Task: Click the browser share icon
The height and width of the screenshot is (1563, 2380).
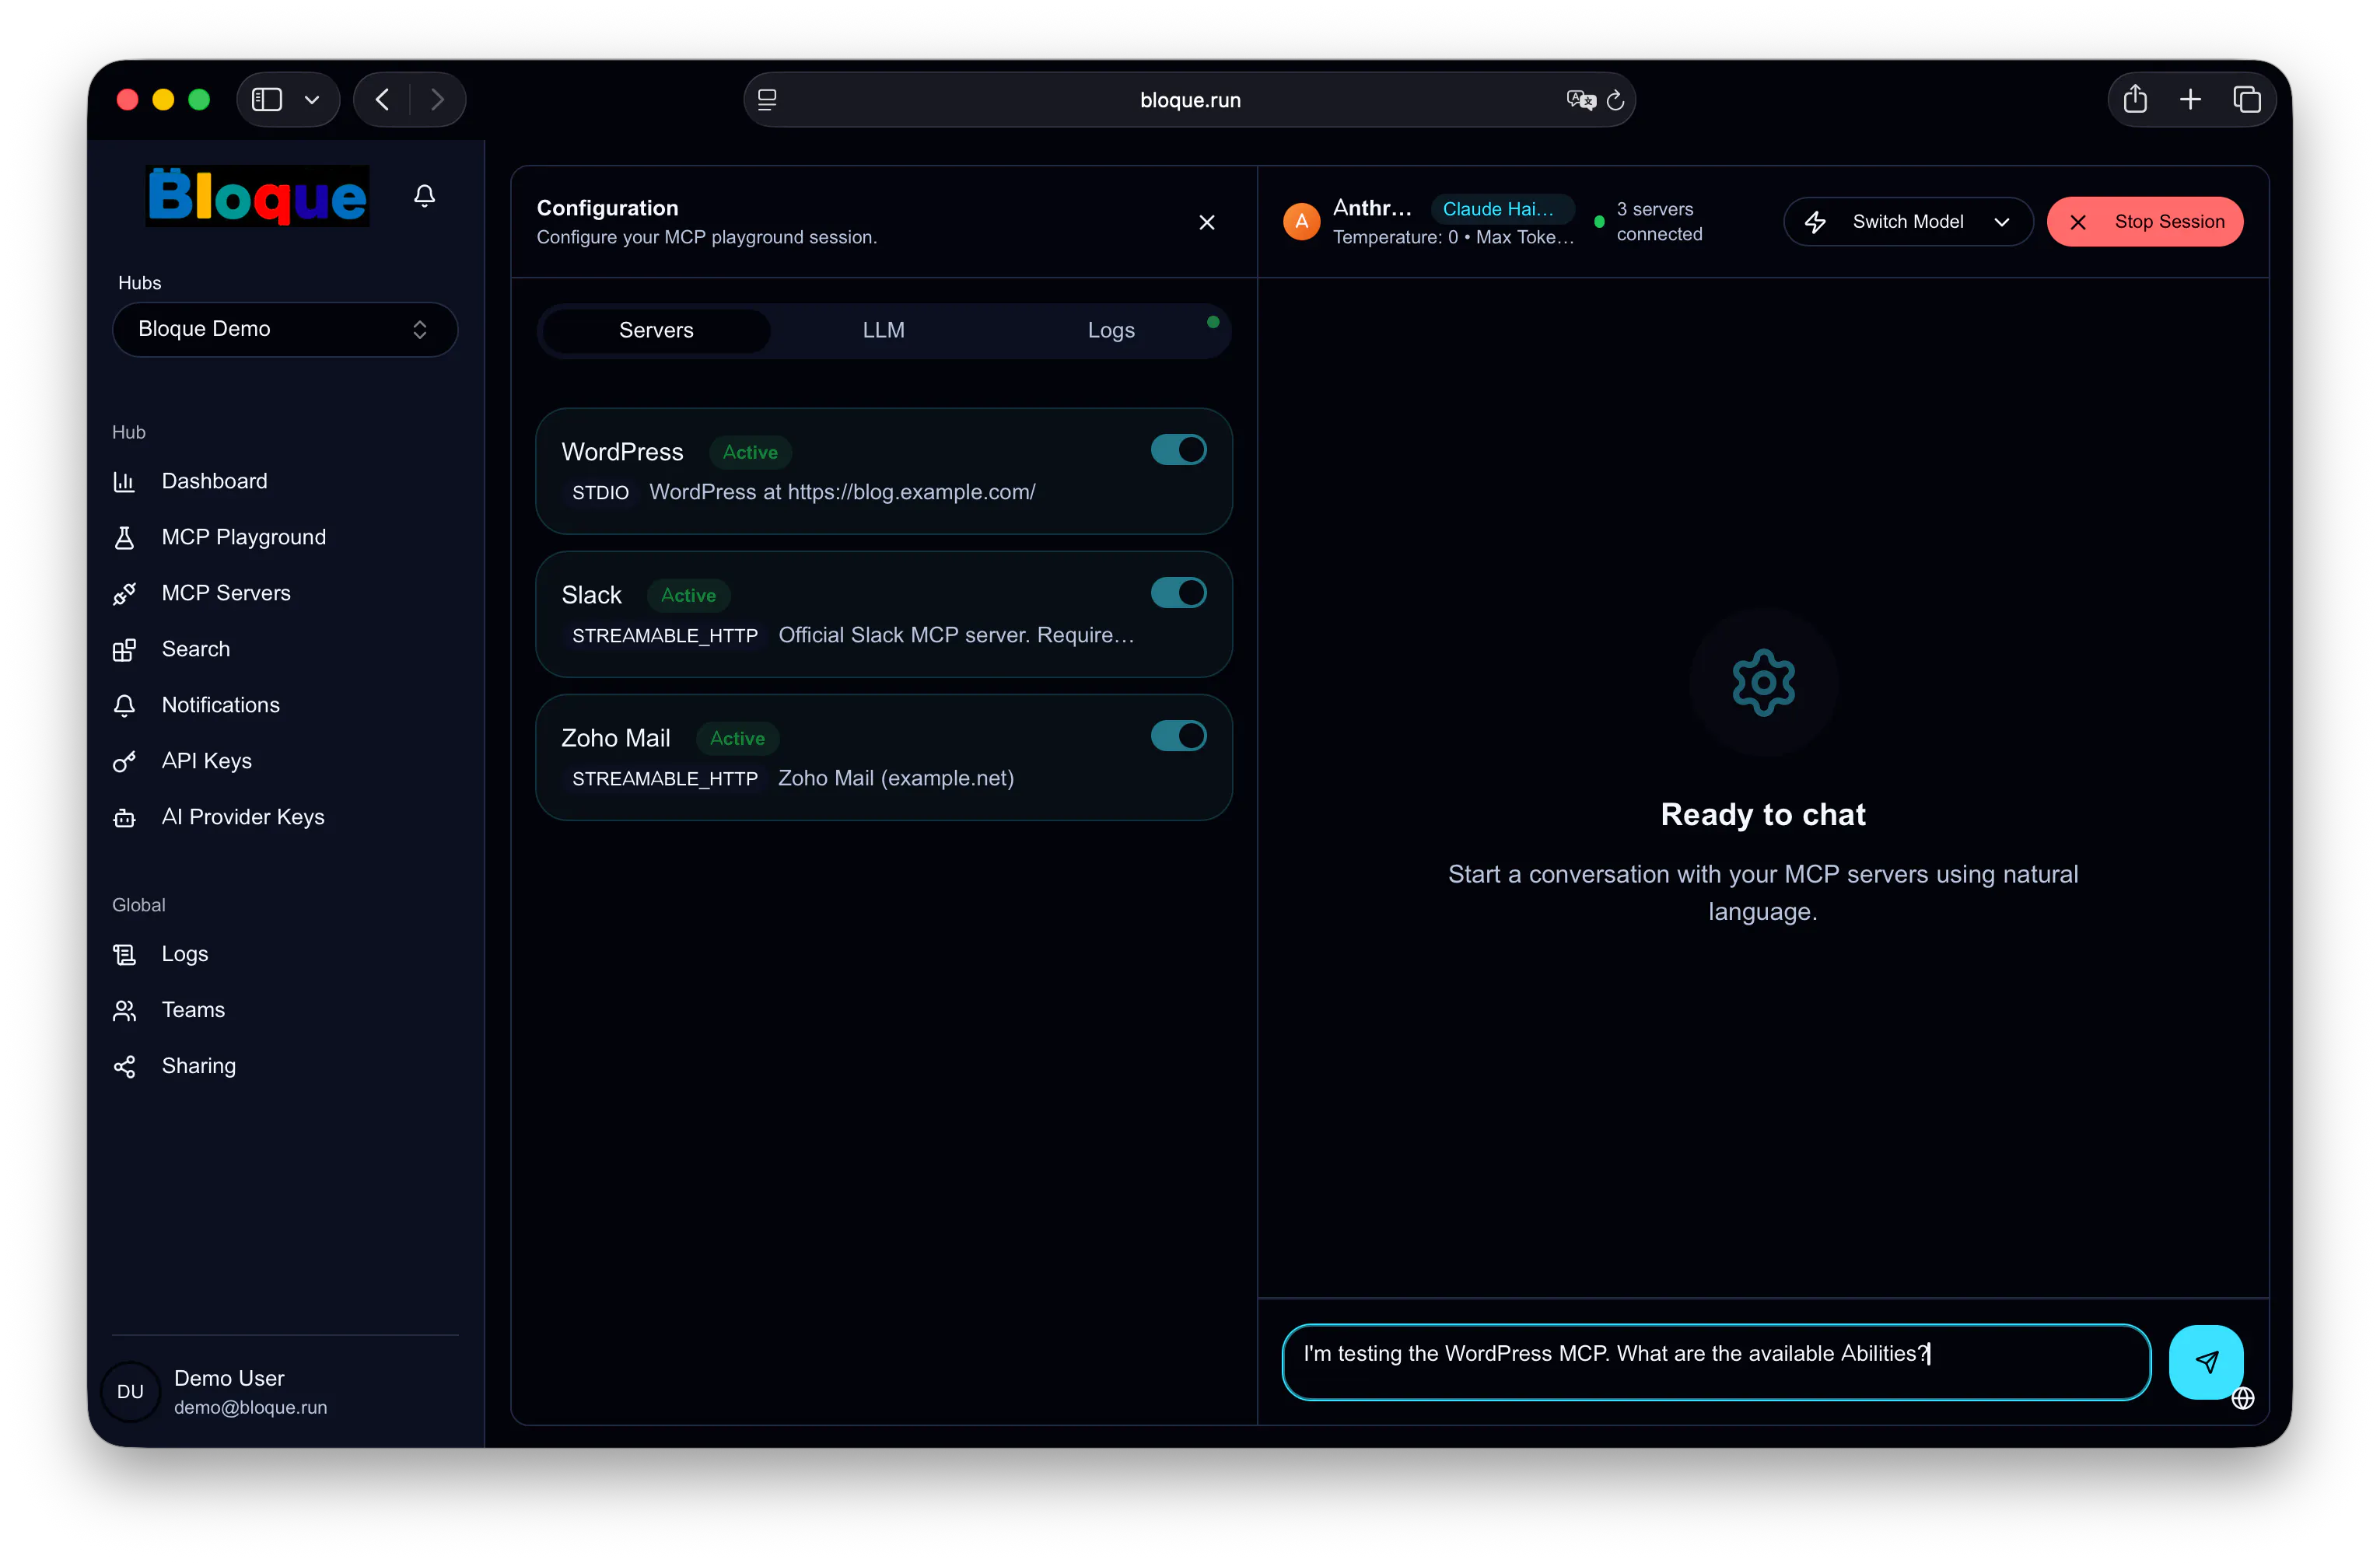Action: click(2135, 99)
